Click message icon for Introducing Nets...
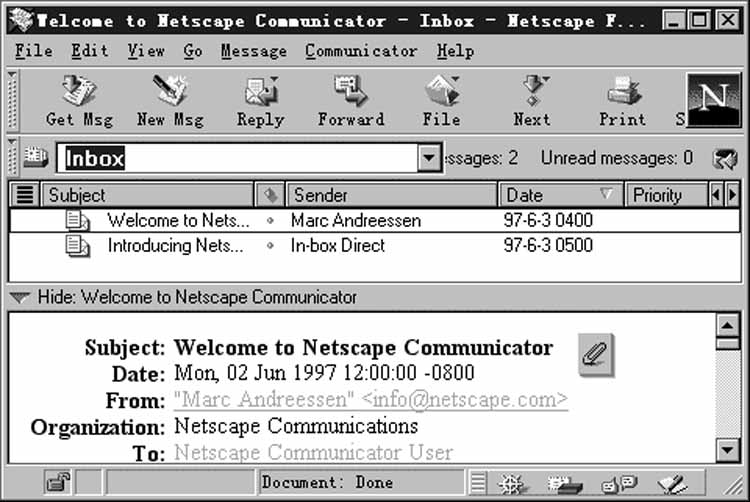Viewport: 750px width, 502px height. click(x=77, y=246)
